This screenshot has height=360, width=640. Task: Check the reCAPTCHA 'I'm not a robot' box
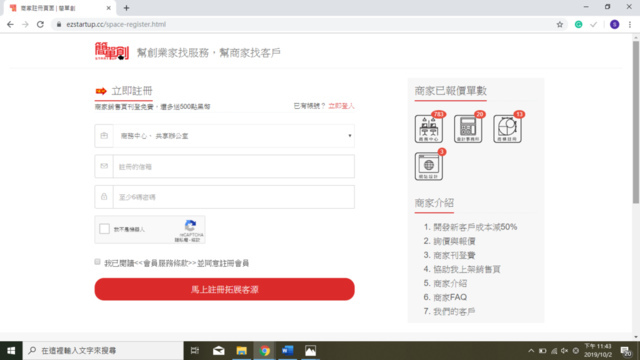[x=104, y=229]
